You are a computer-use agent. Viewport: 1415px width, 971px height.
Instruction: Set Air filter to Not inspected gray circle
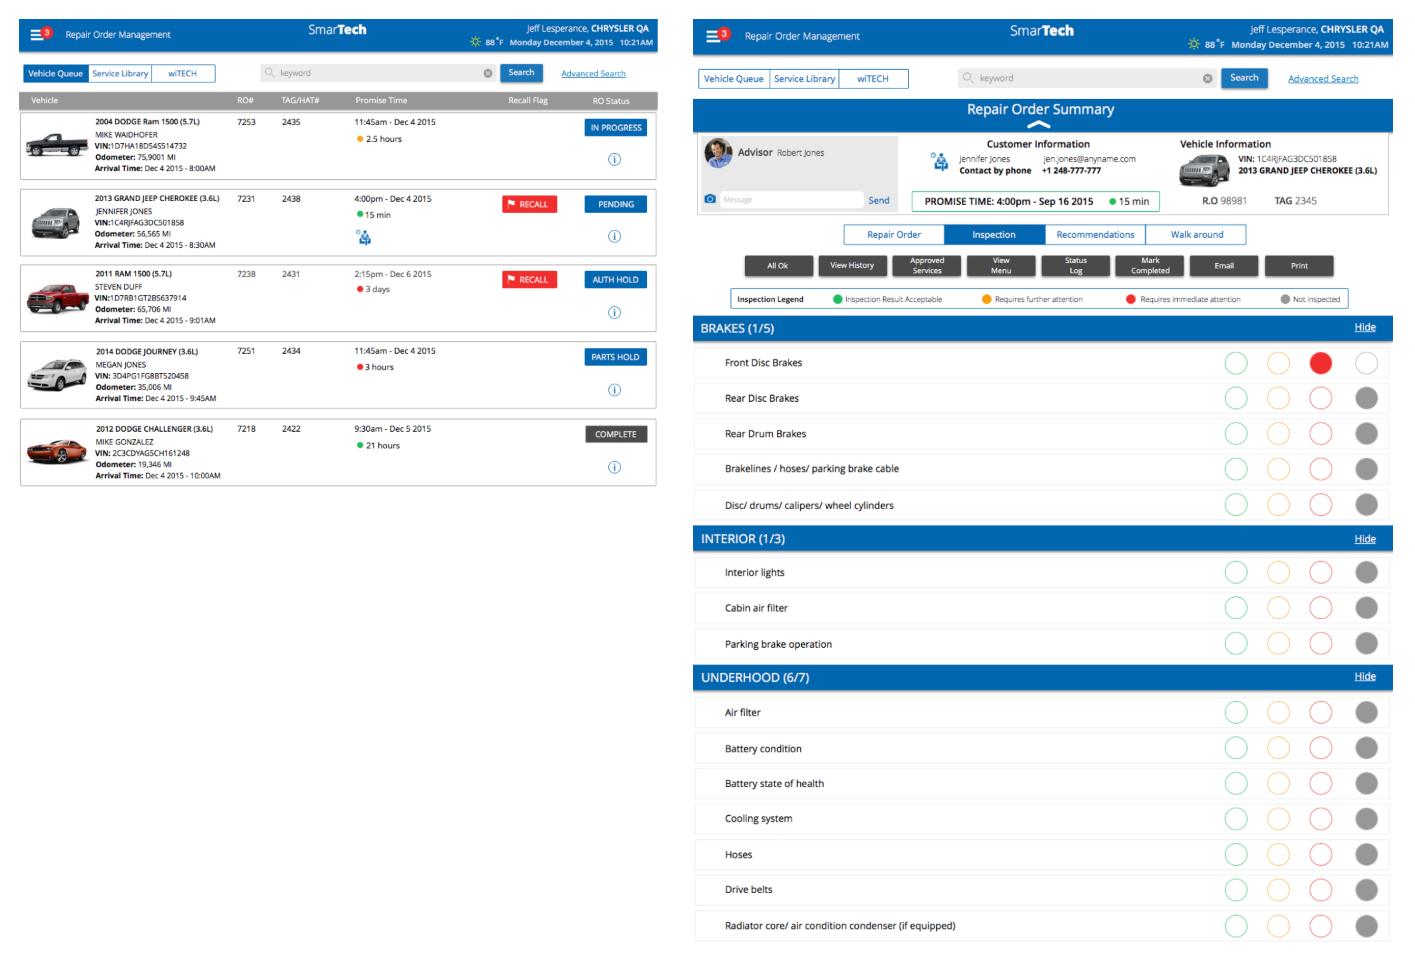(x=1366, y=712)
